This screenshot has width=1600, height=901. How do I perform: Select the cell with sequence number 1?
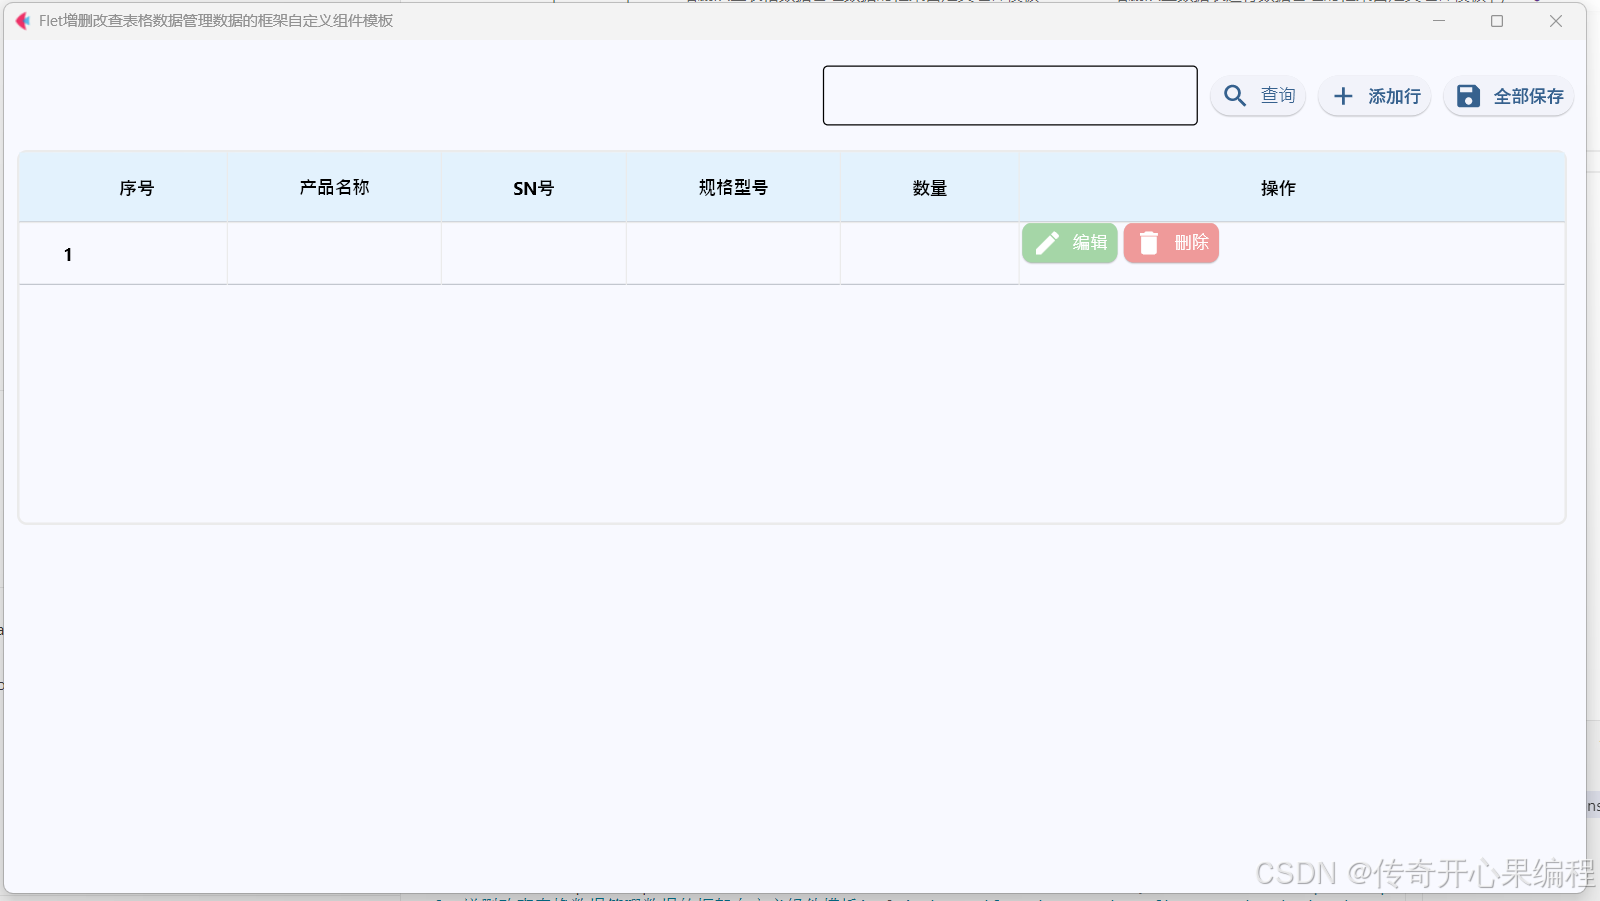(123, 254)
